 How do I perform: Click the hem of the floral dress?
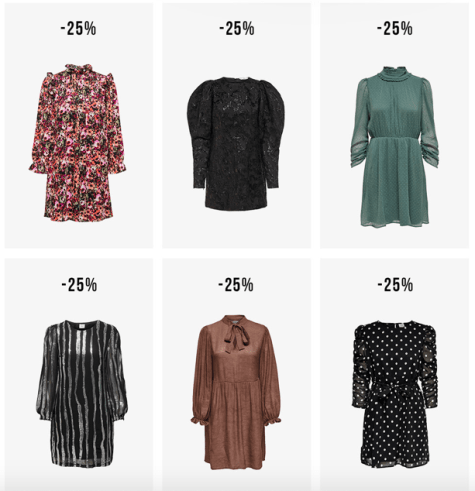(79, 212)
